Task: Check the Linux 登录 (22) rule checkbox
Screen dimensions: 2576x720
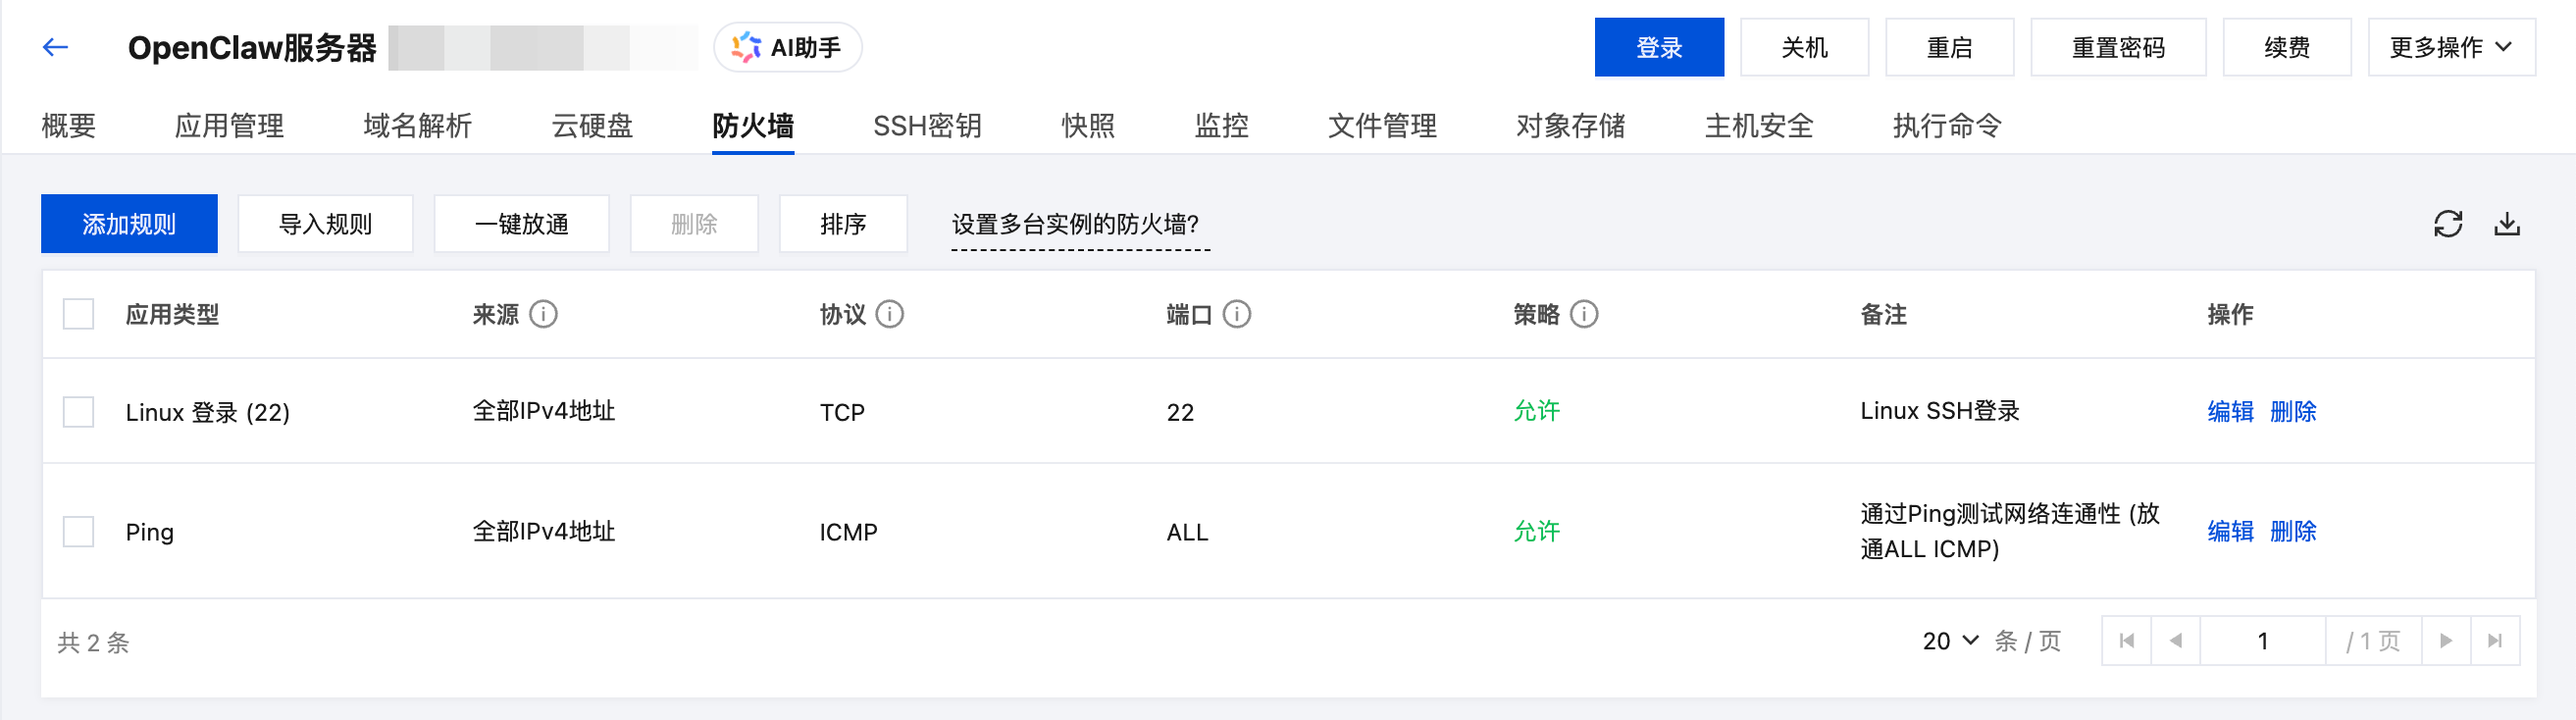Action: point(78,411)
